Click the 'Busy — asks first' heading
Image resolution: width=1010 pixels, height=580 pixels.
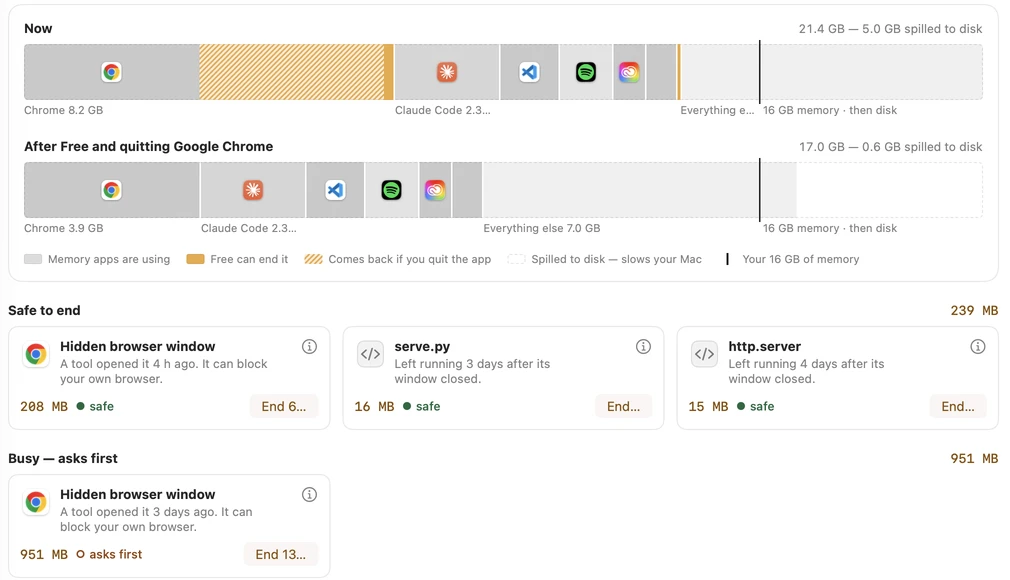pos(63,459)
